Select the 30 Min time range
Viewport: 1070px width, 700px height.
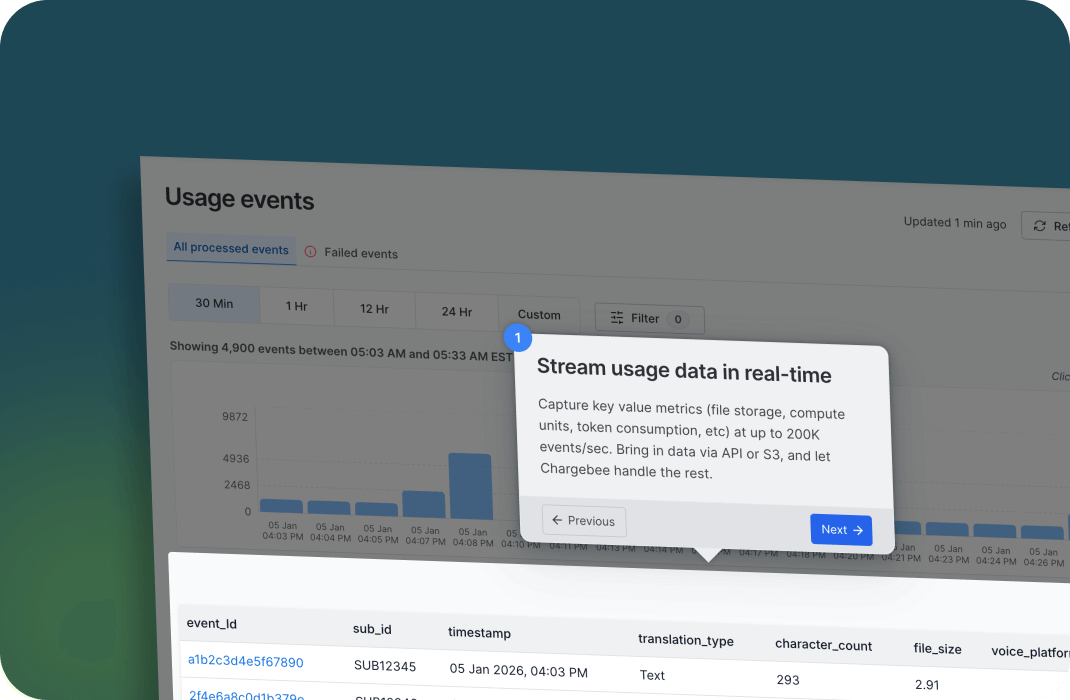coord(214,303)
